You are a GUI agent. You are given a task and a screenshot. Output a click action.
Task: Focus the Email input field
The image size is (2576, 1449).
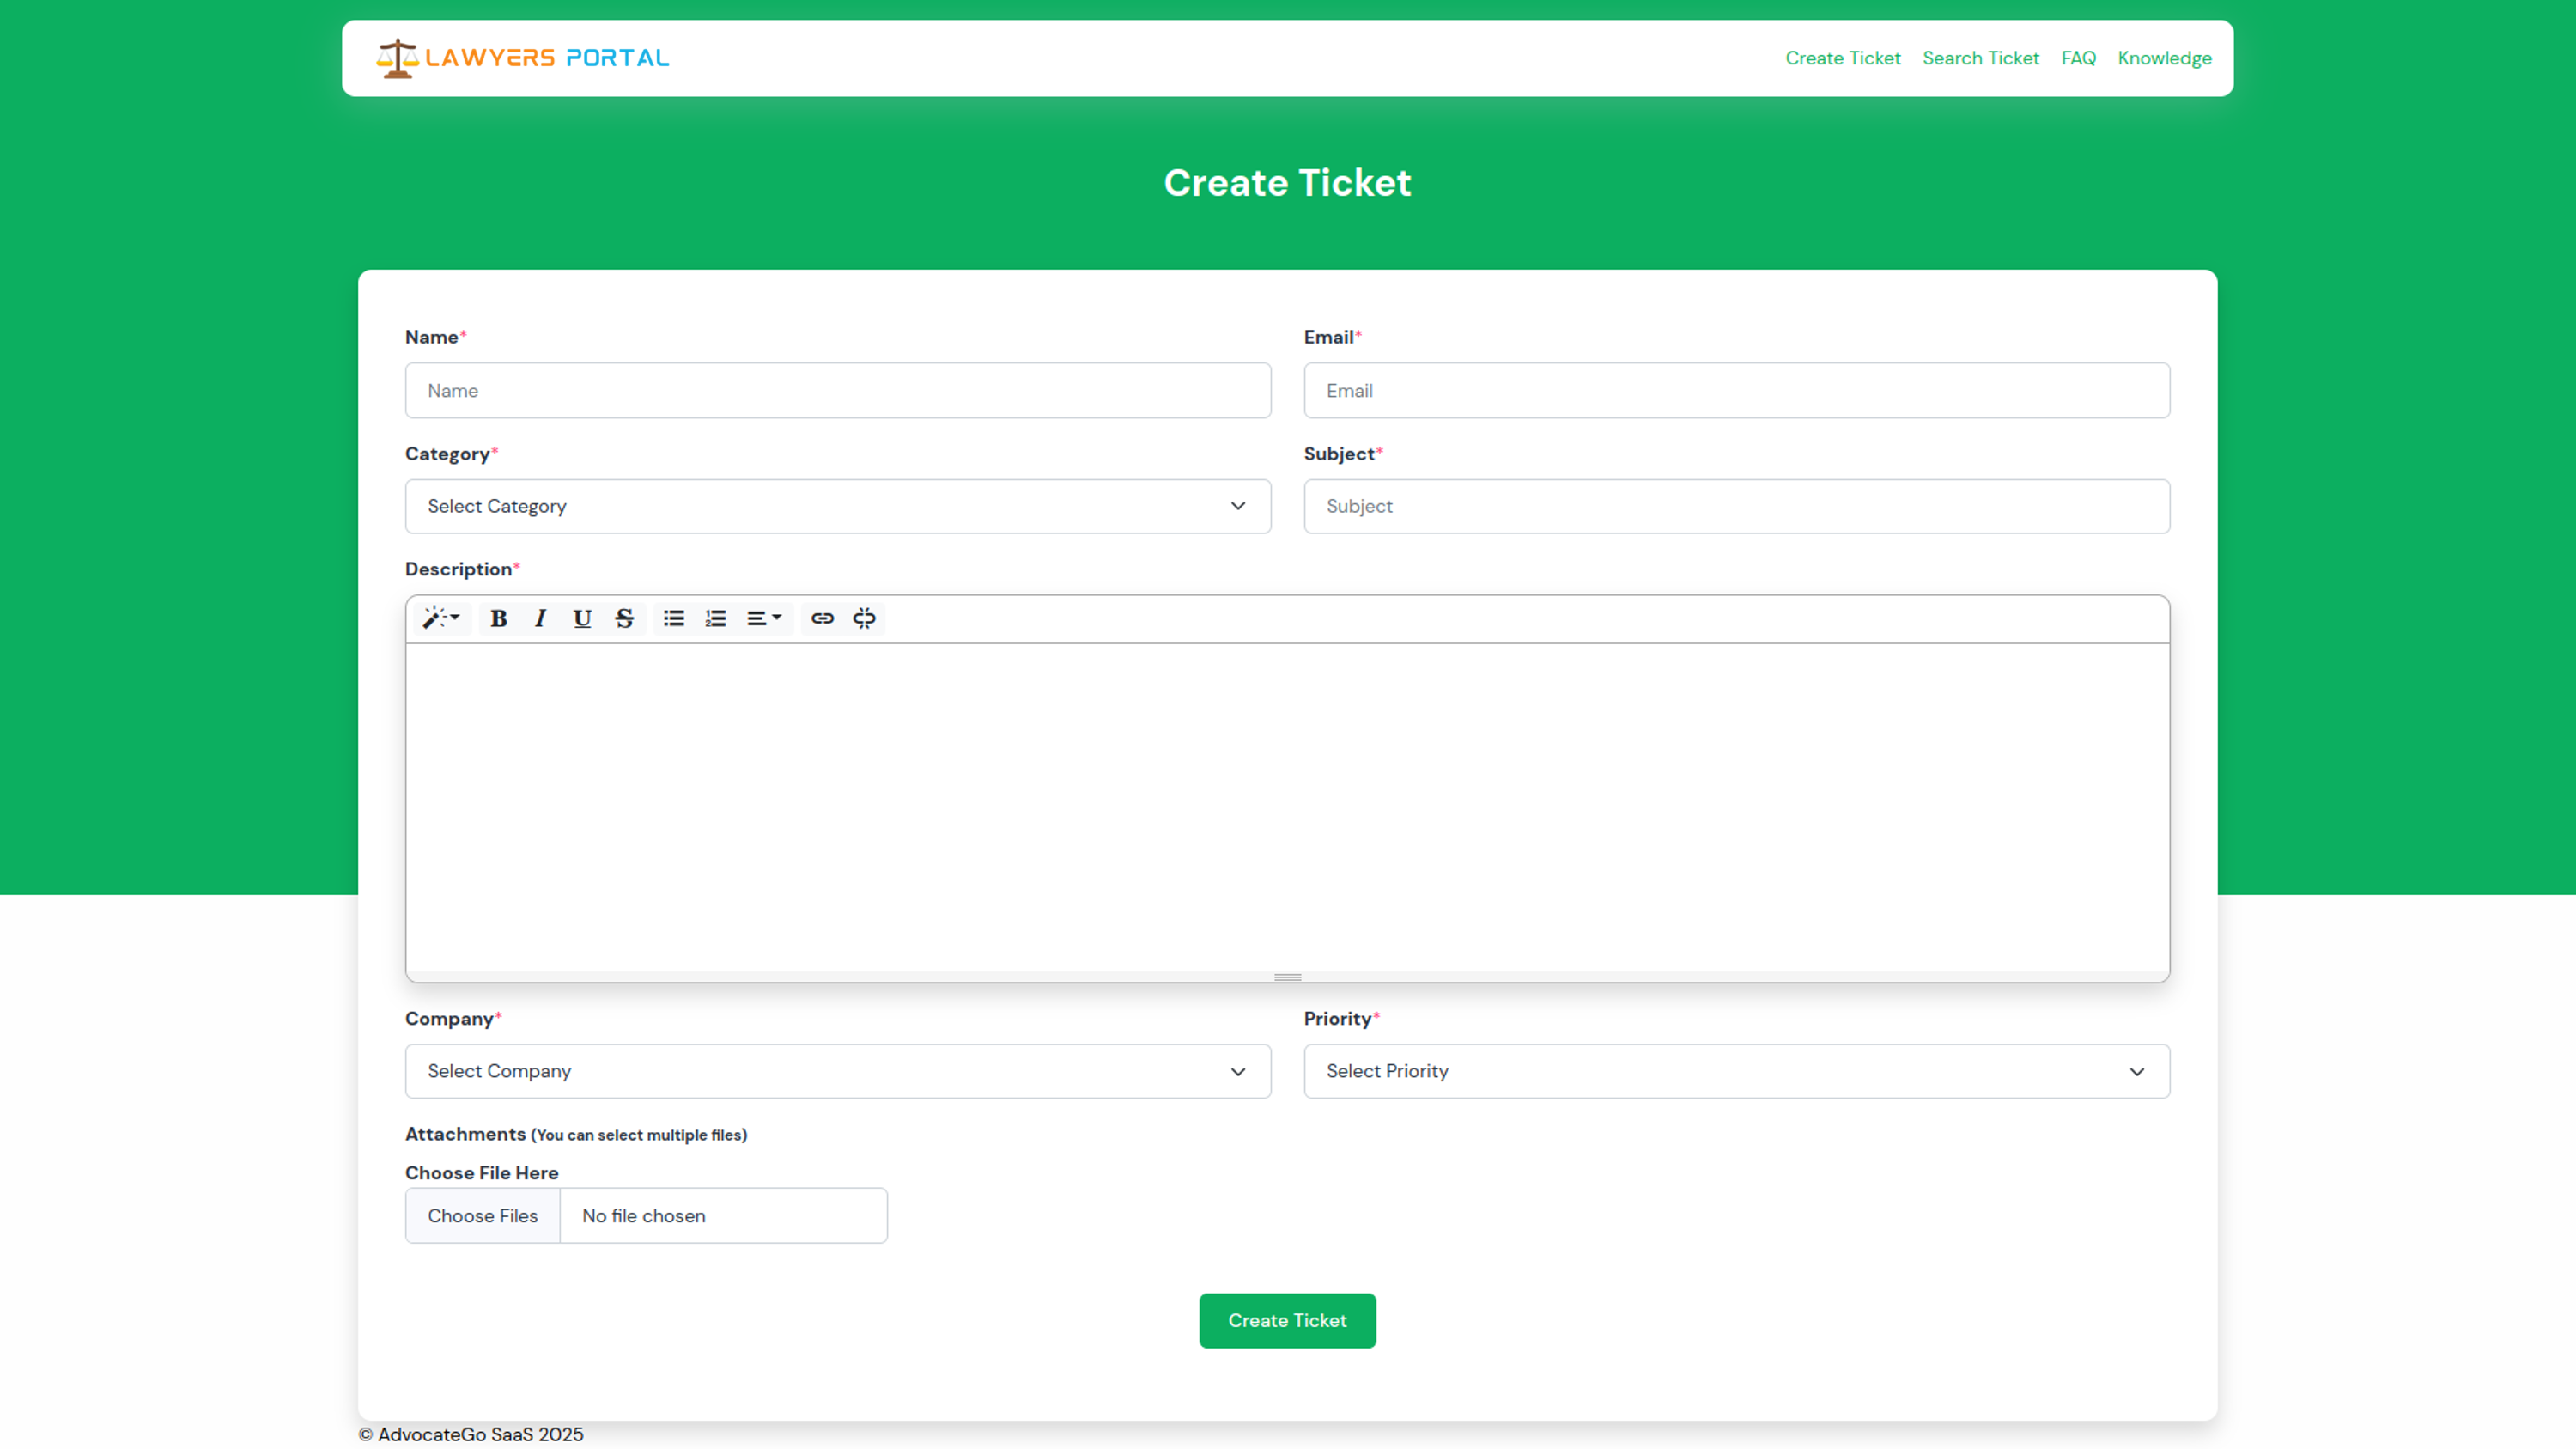coord(1736,391)
